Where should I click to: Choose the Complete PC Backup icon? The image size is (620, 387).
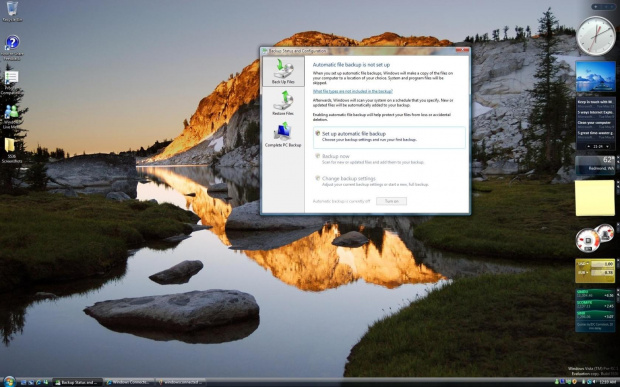pyautogui.click(x=283, y=134)
